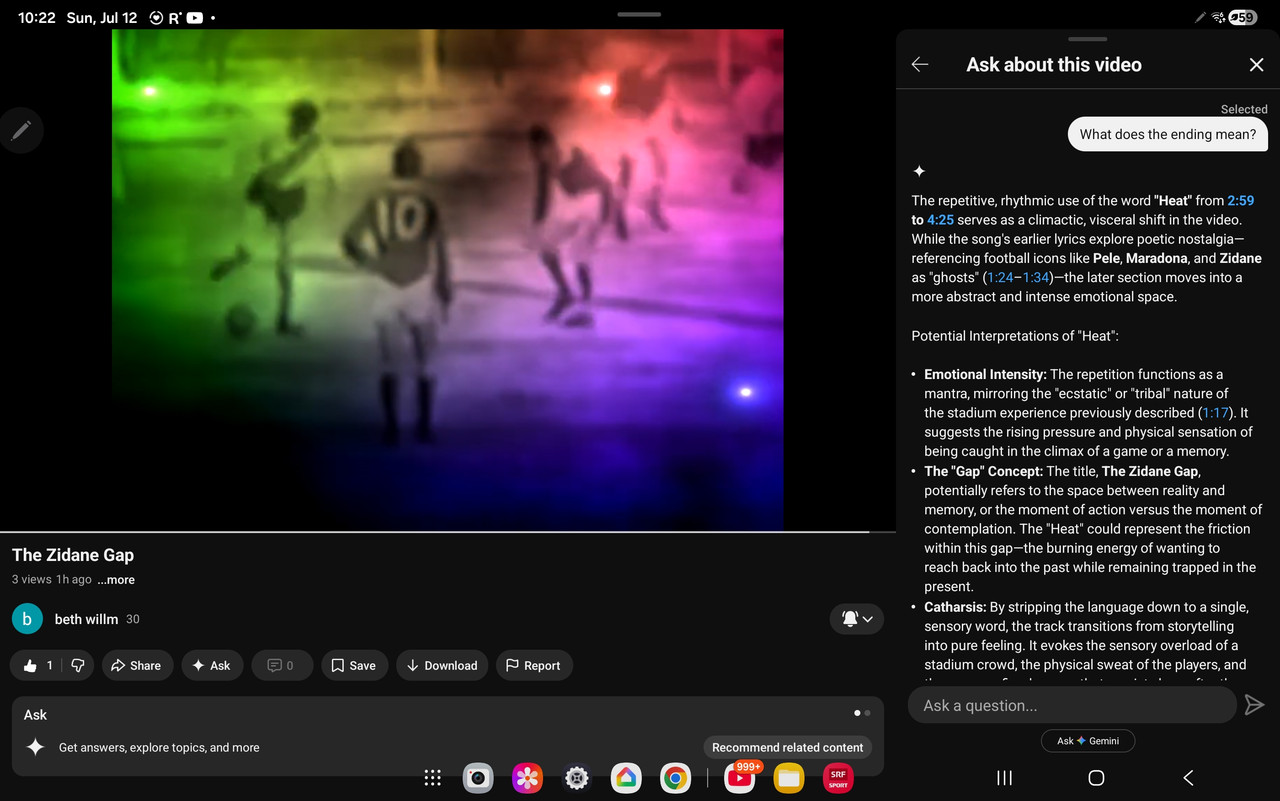Expand video description with ...more
Viewport: 1280px width, 801px height.
[116, 580]
